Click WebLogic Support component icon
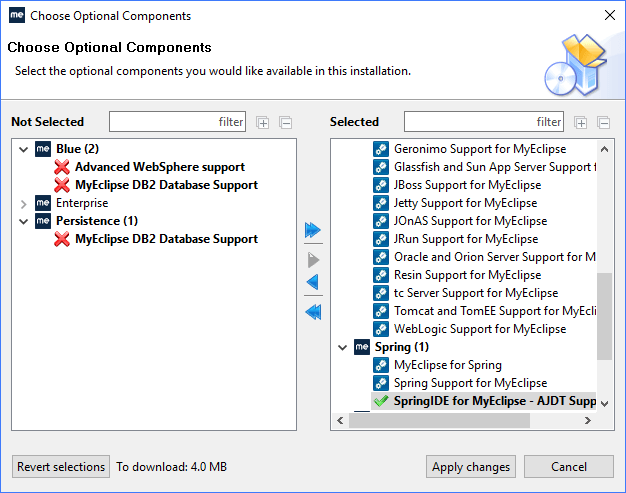 point(381,329)
